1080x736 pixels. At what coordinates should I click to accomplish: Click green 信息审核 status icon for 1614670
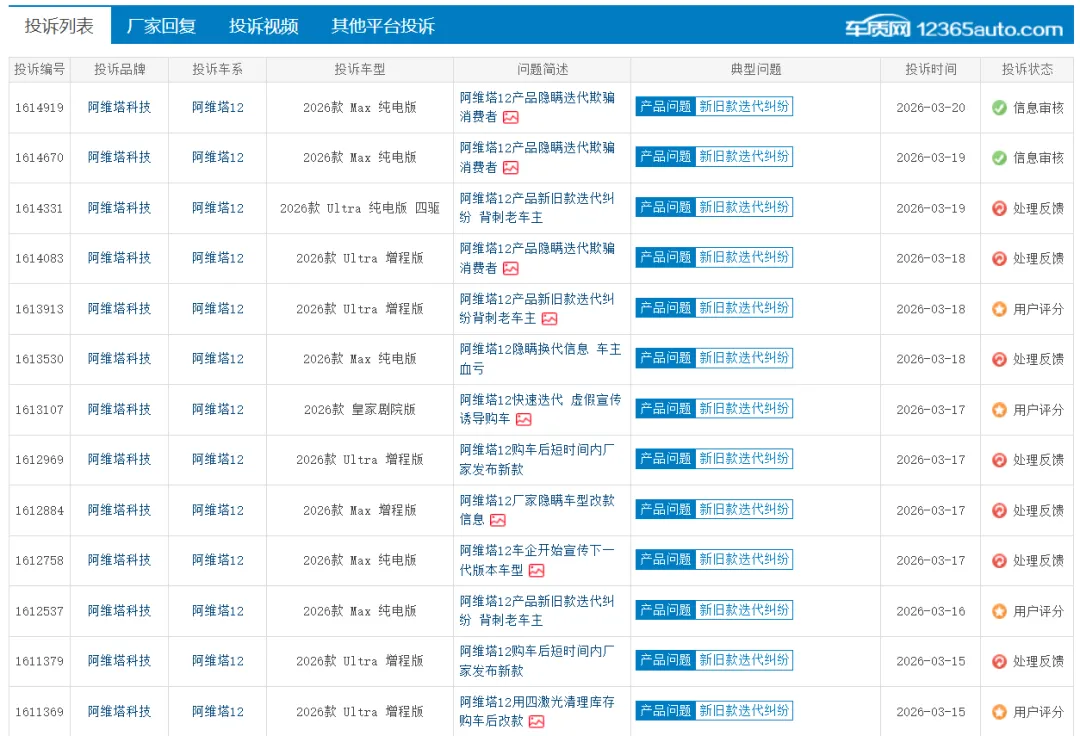(x=999, y=158)
